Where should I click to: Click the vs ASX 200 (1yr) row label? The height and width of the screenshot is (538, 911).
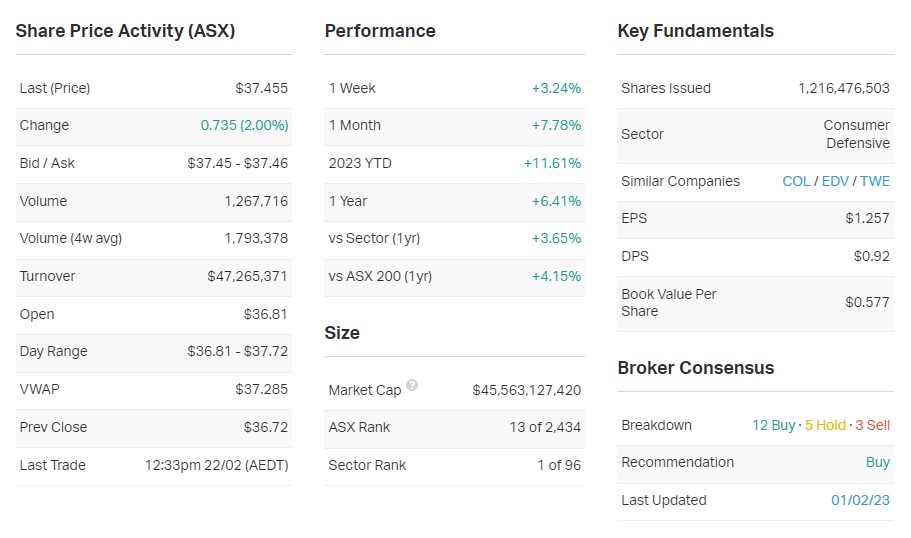380,276
